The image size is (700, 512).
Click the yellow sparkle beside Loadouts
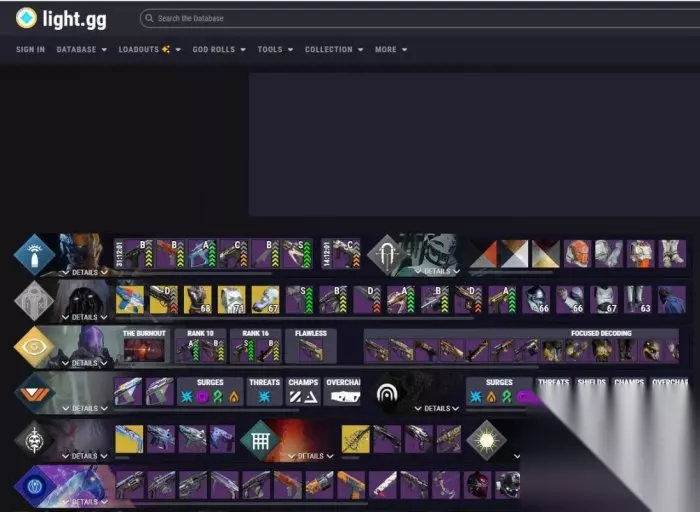pos(166,49)
